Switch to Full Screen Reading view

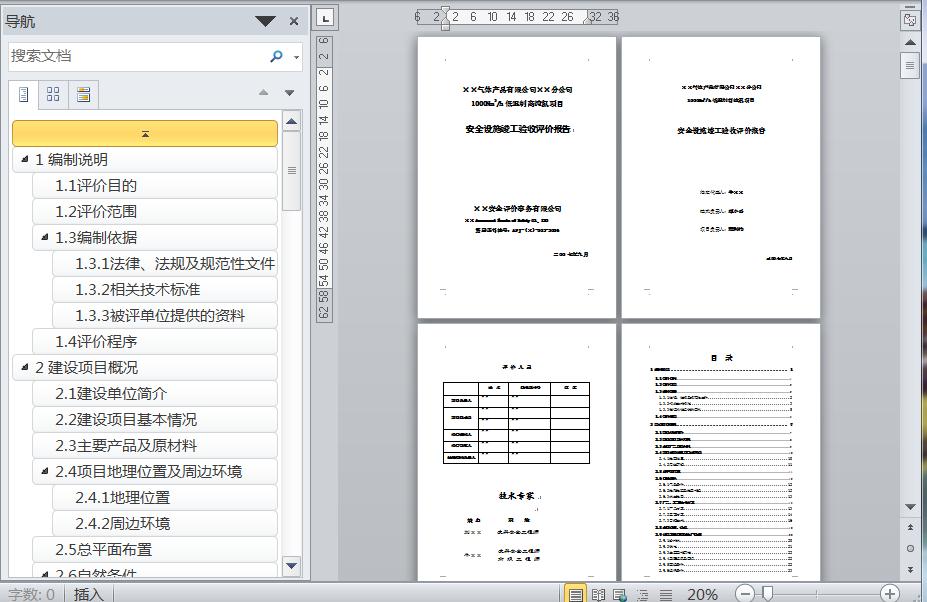pos(598,594)
